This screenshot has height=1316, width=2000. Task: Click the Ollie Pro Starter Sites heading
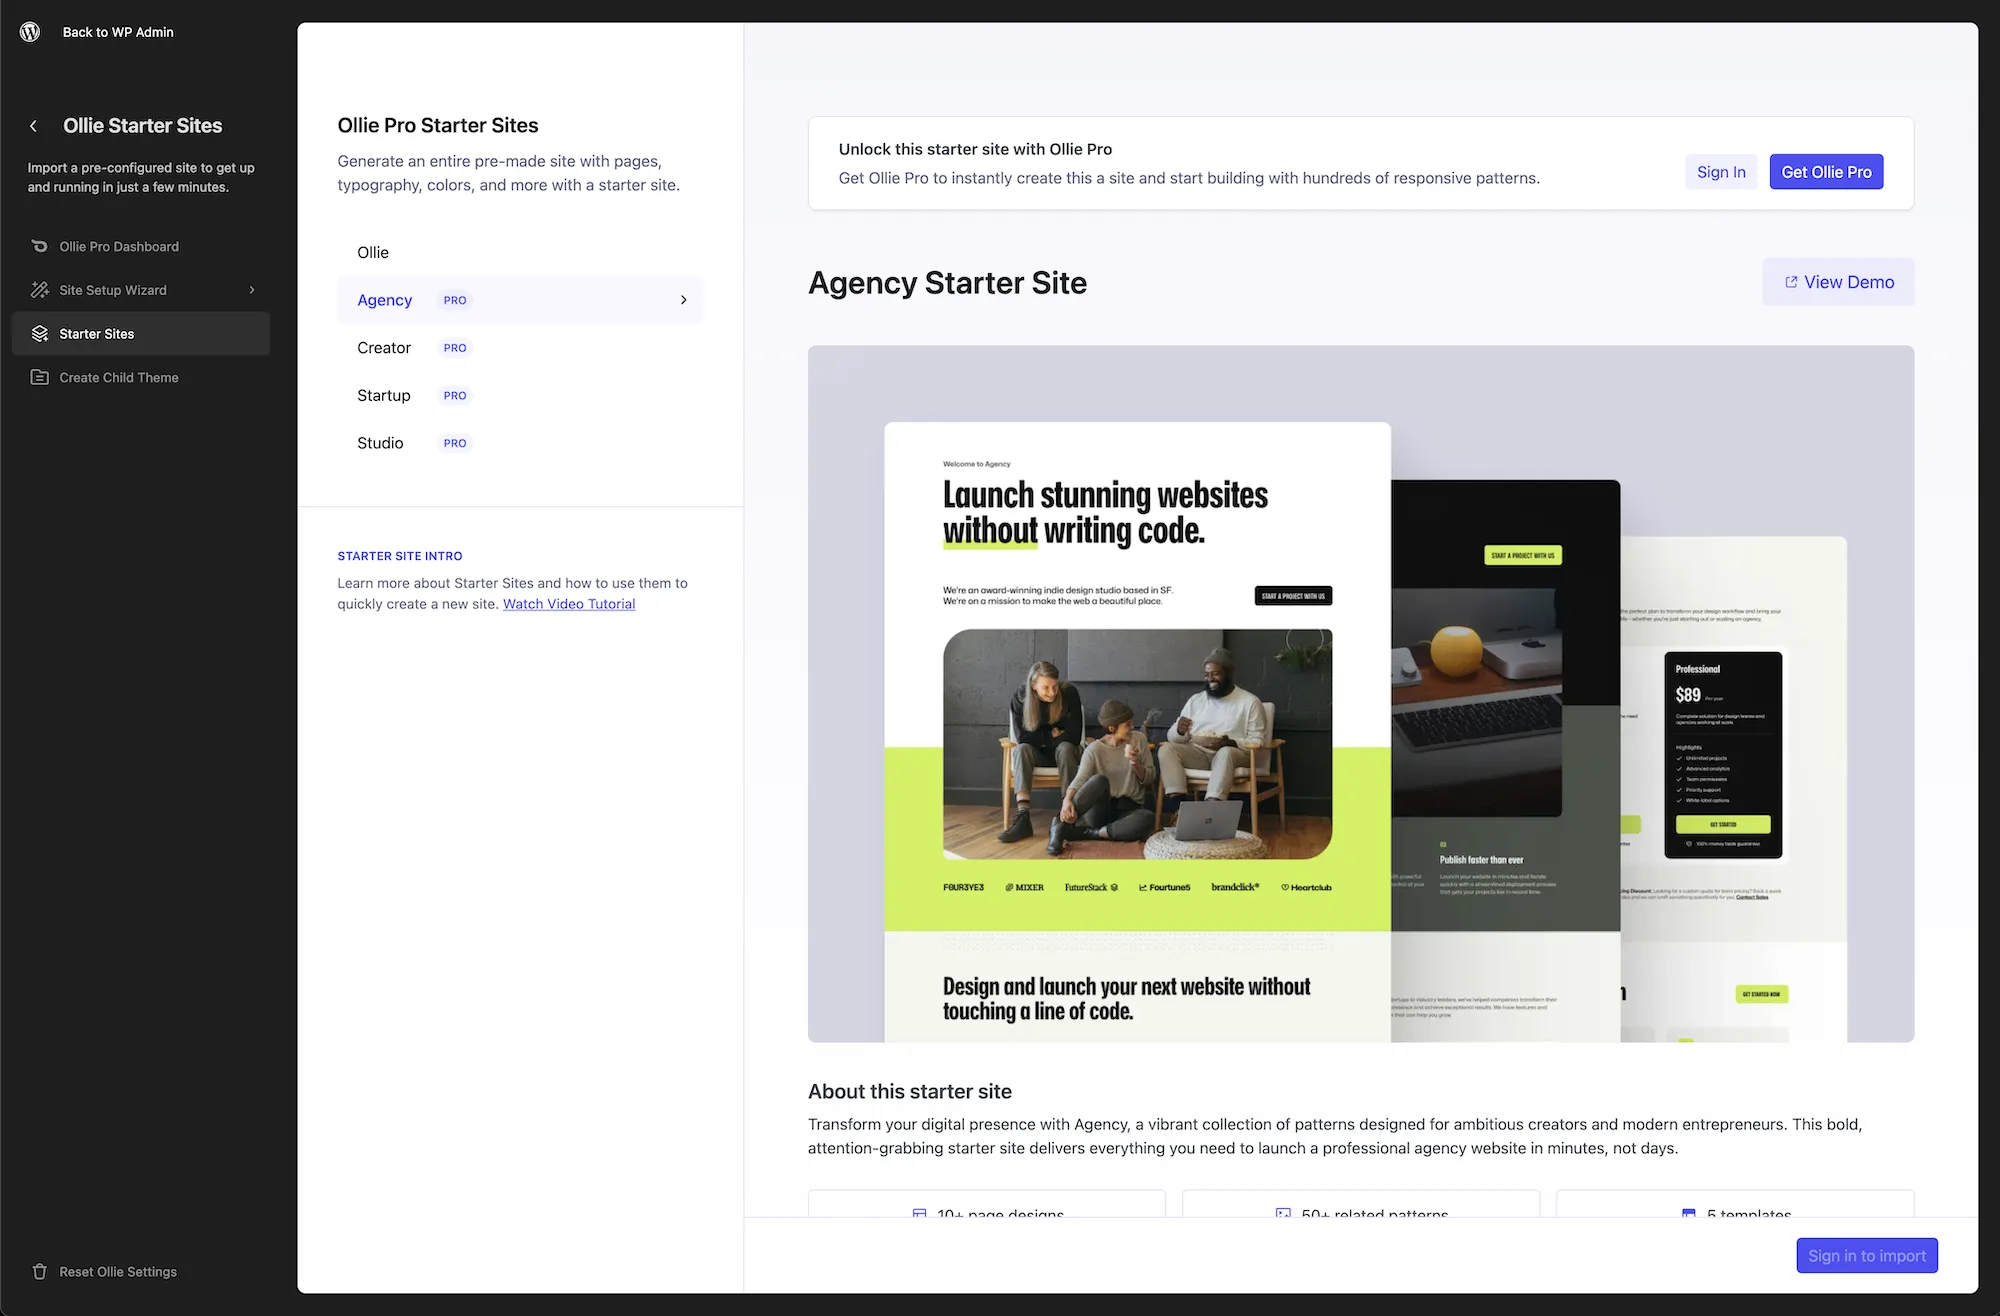click(x=438, y=125)
